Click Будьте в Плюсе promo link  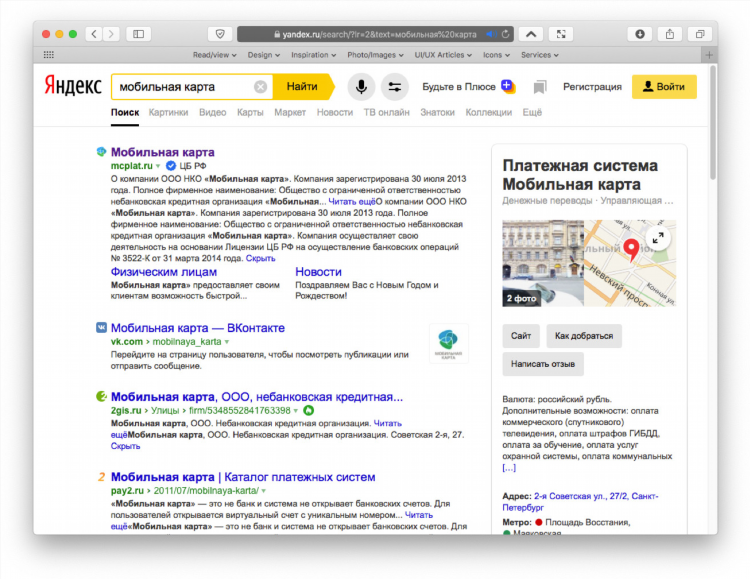pyautogui.click(x=468, y=87)
